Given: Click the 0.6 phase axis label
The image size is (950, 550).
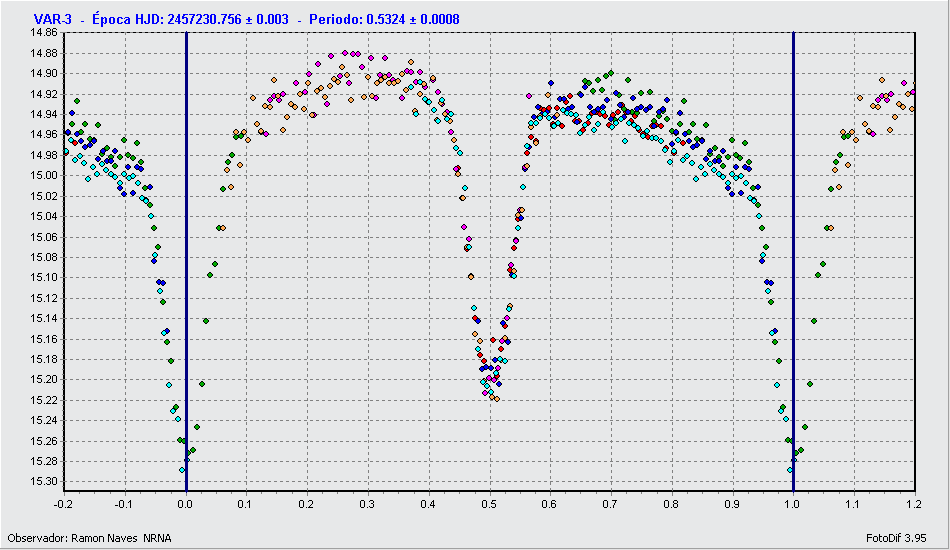Looking at the screenshot, I should (x=550, y=504).
